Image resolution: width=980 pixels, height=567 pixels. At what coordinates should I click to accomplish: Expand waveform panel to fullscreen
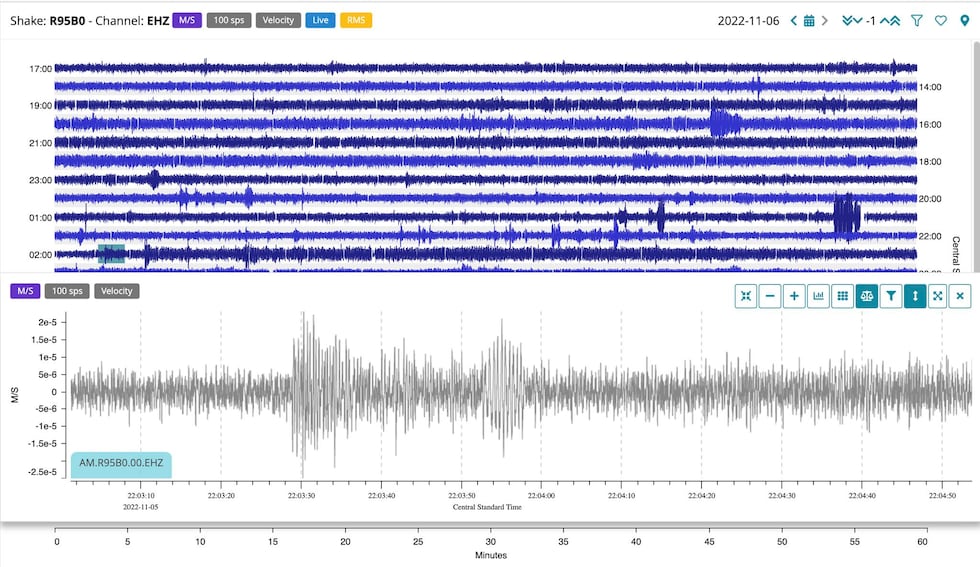(x=938, y=296)
